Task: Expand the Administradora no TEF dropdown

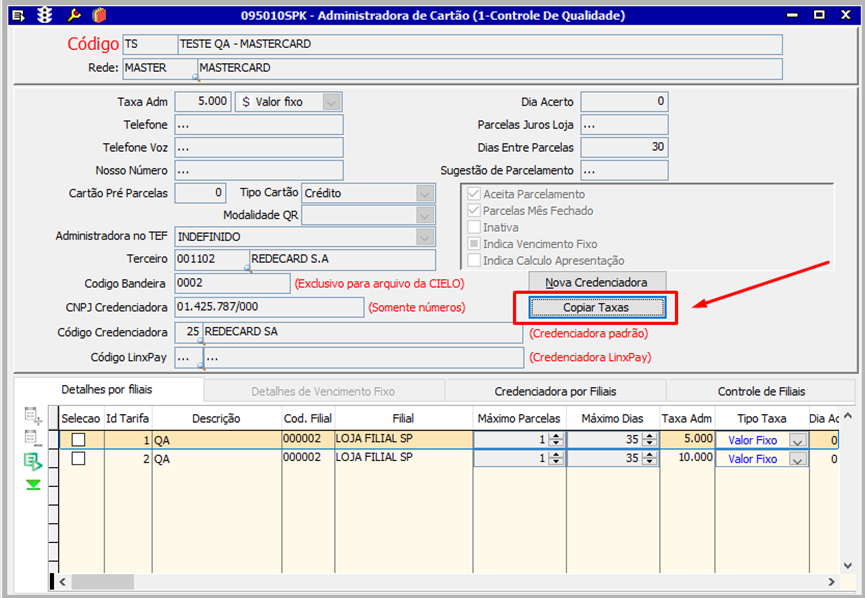Action: coord(424,237)
